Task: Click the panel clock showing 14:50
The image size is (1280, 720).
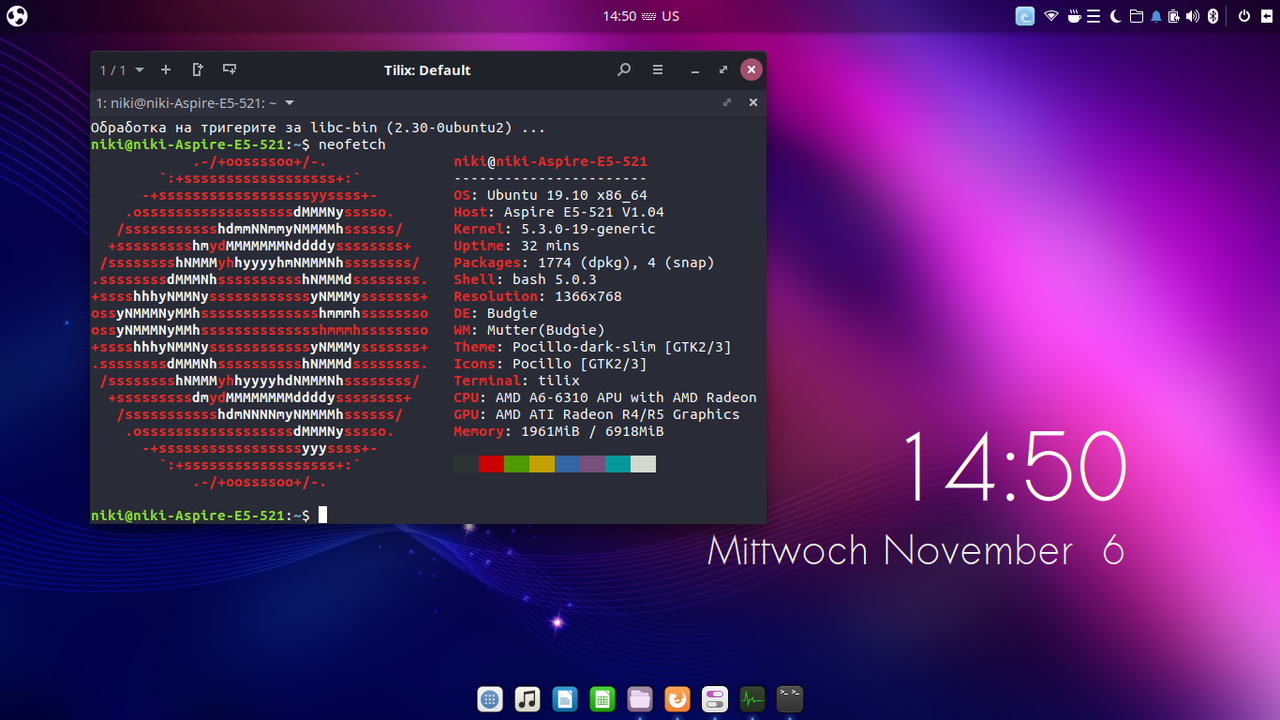Action: 619,16
